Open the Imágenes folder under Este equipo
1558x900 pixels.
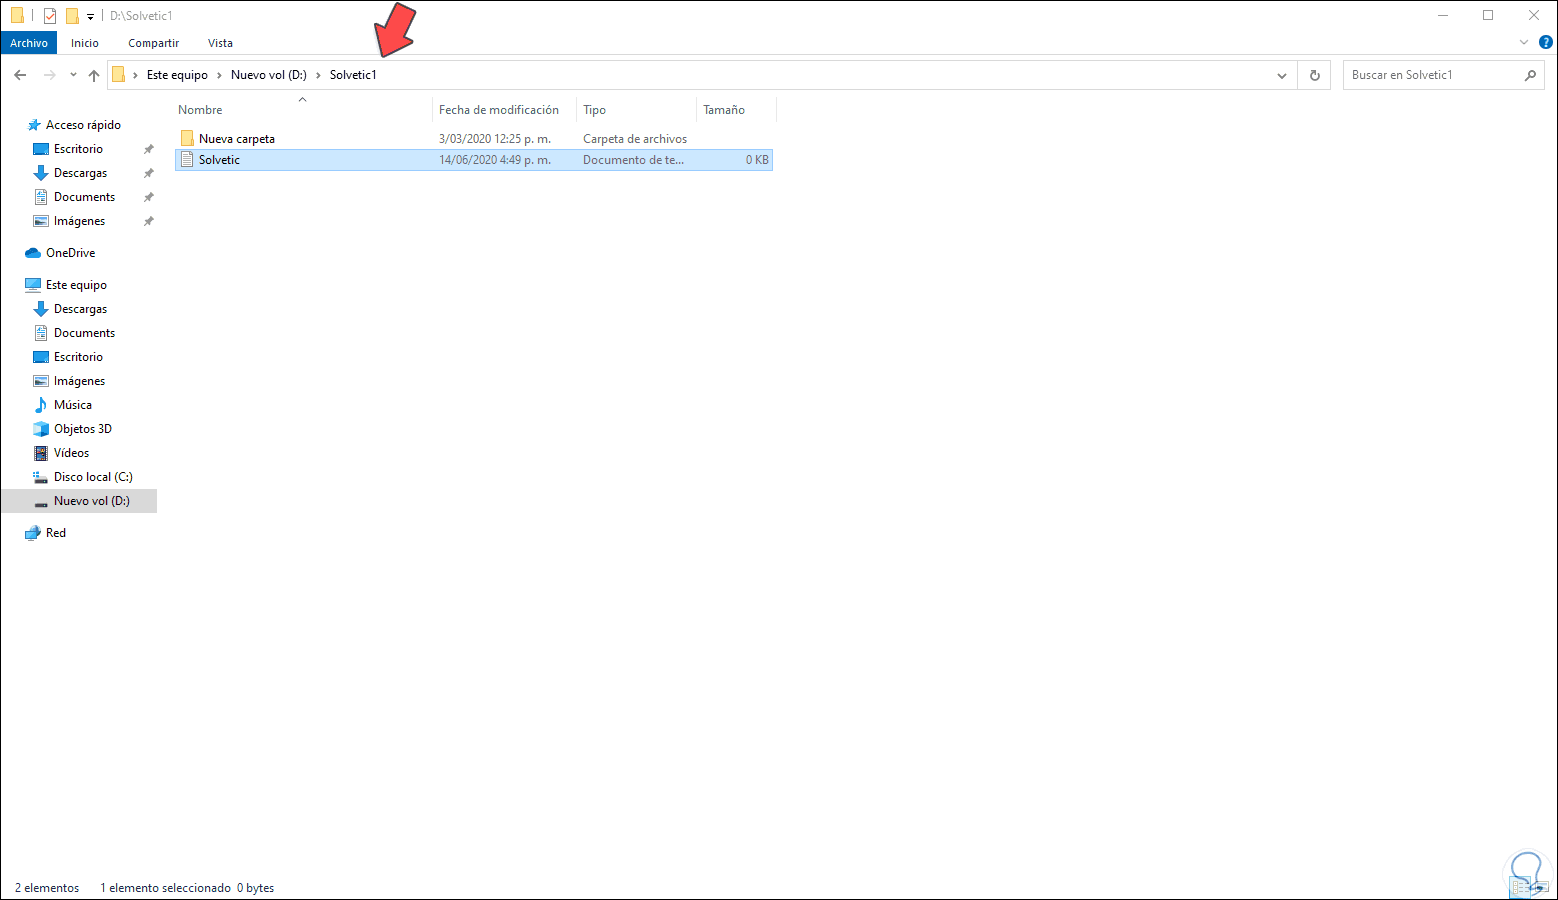tap(80, 380)
